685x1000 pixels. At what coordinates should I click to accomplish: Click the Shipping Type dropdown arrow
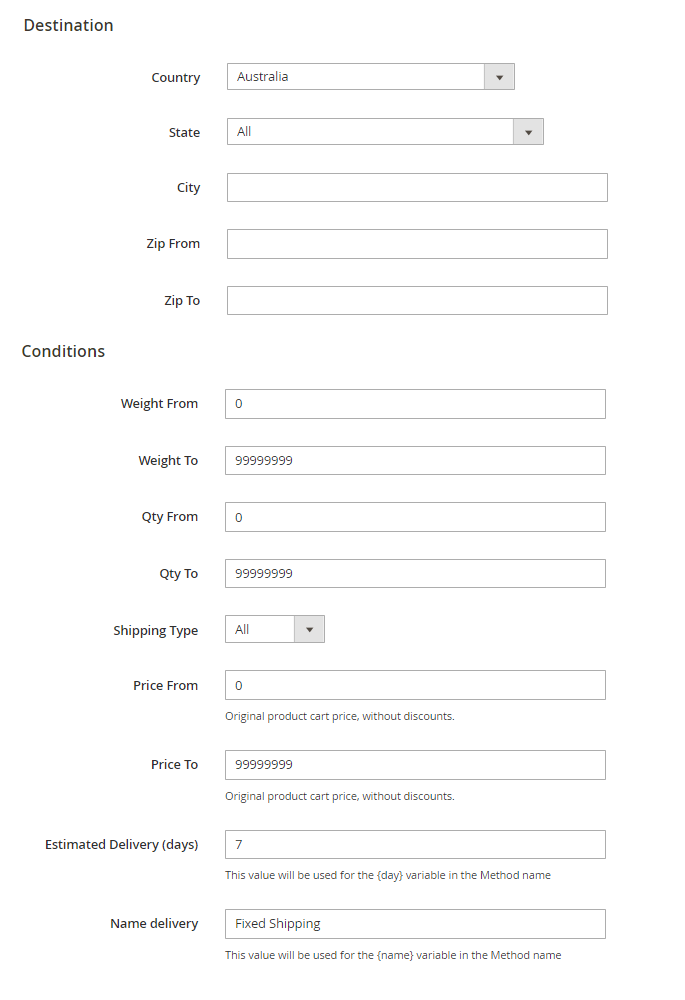point(309,629)
